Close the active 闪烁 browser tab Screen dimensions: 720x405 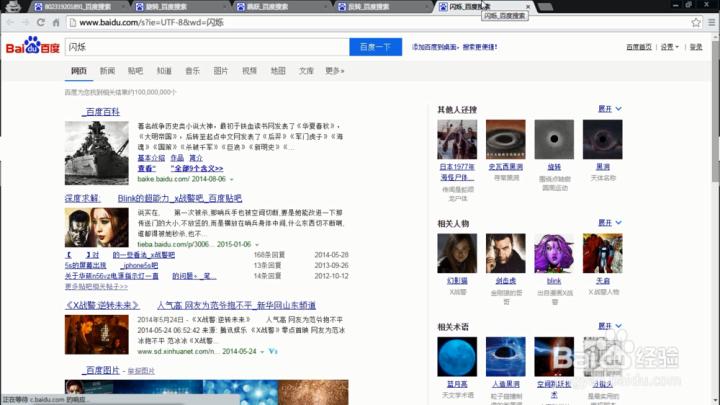click(x=528, y=6)
